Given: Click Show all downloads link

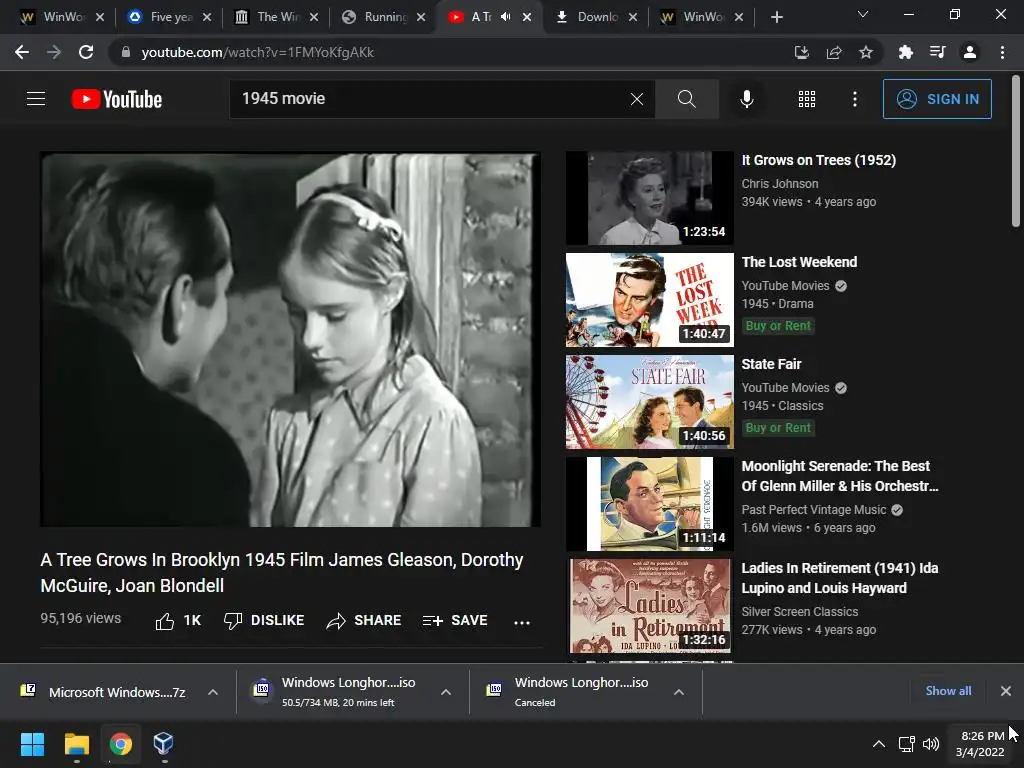Looking at the screenshot, I should pos(948,691).
